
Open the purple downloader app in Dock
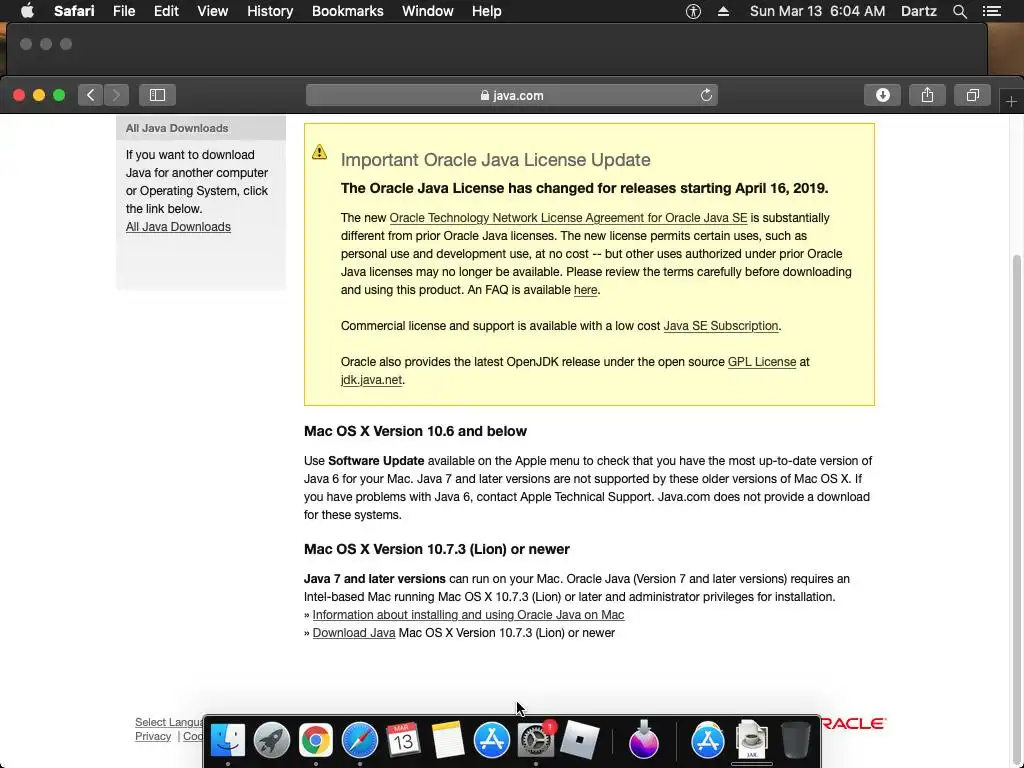(643, 740)
